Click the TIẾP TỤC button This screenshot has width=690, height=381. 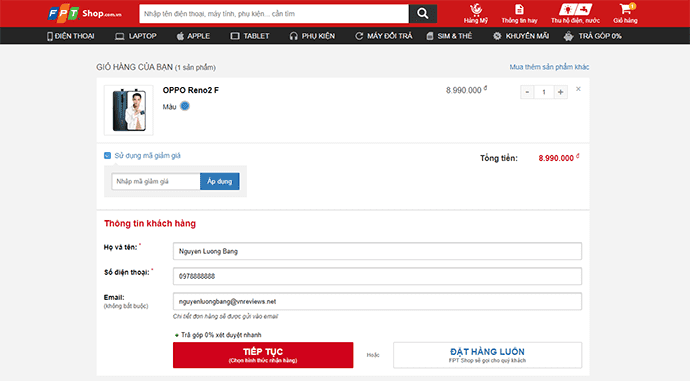[263, 355]
